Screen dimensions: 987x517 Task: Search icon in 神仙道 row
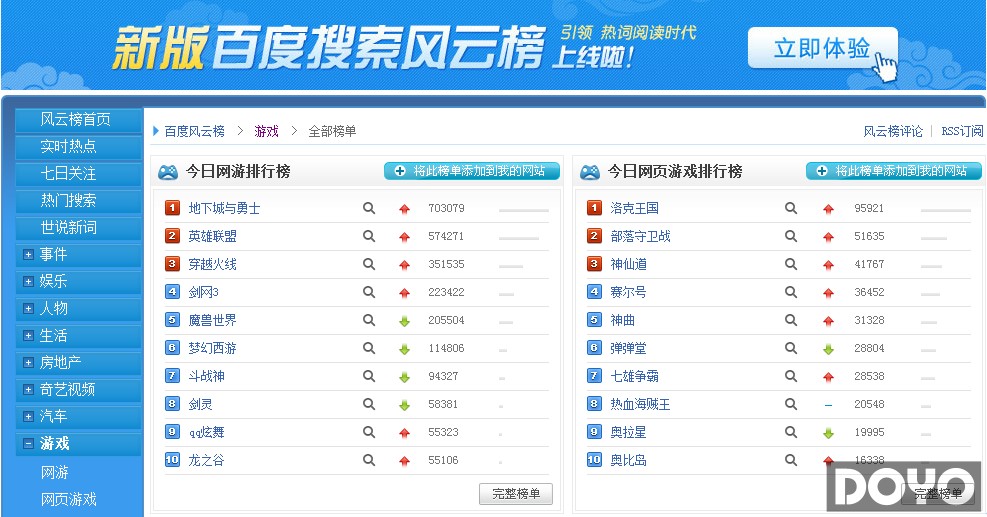pyautogui.click(x=791, y=264)
